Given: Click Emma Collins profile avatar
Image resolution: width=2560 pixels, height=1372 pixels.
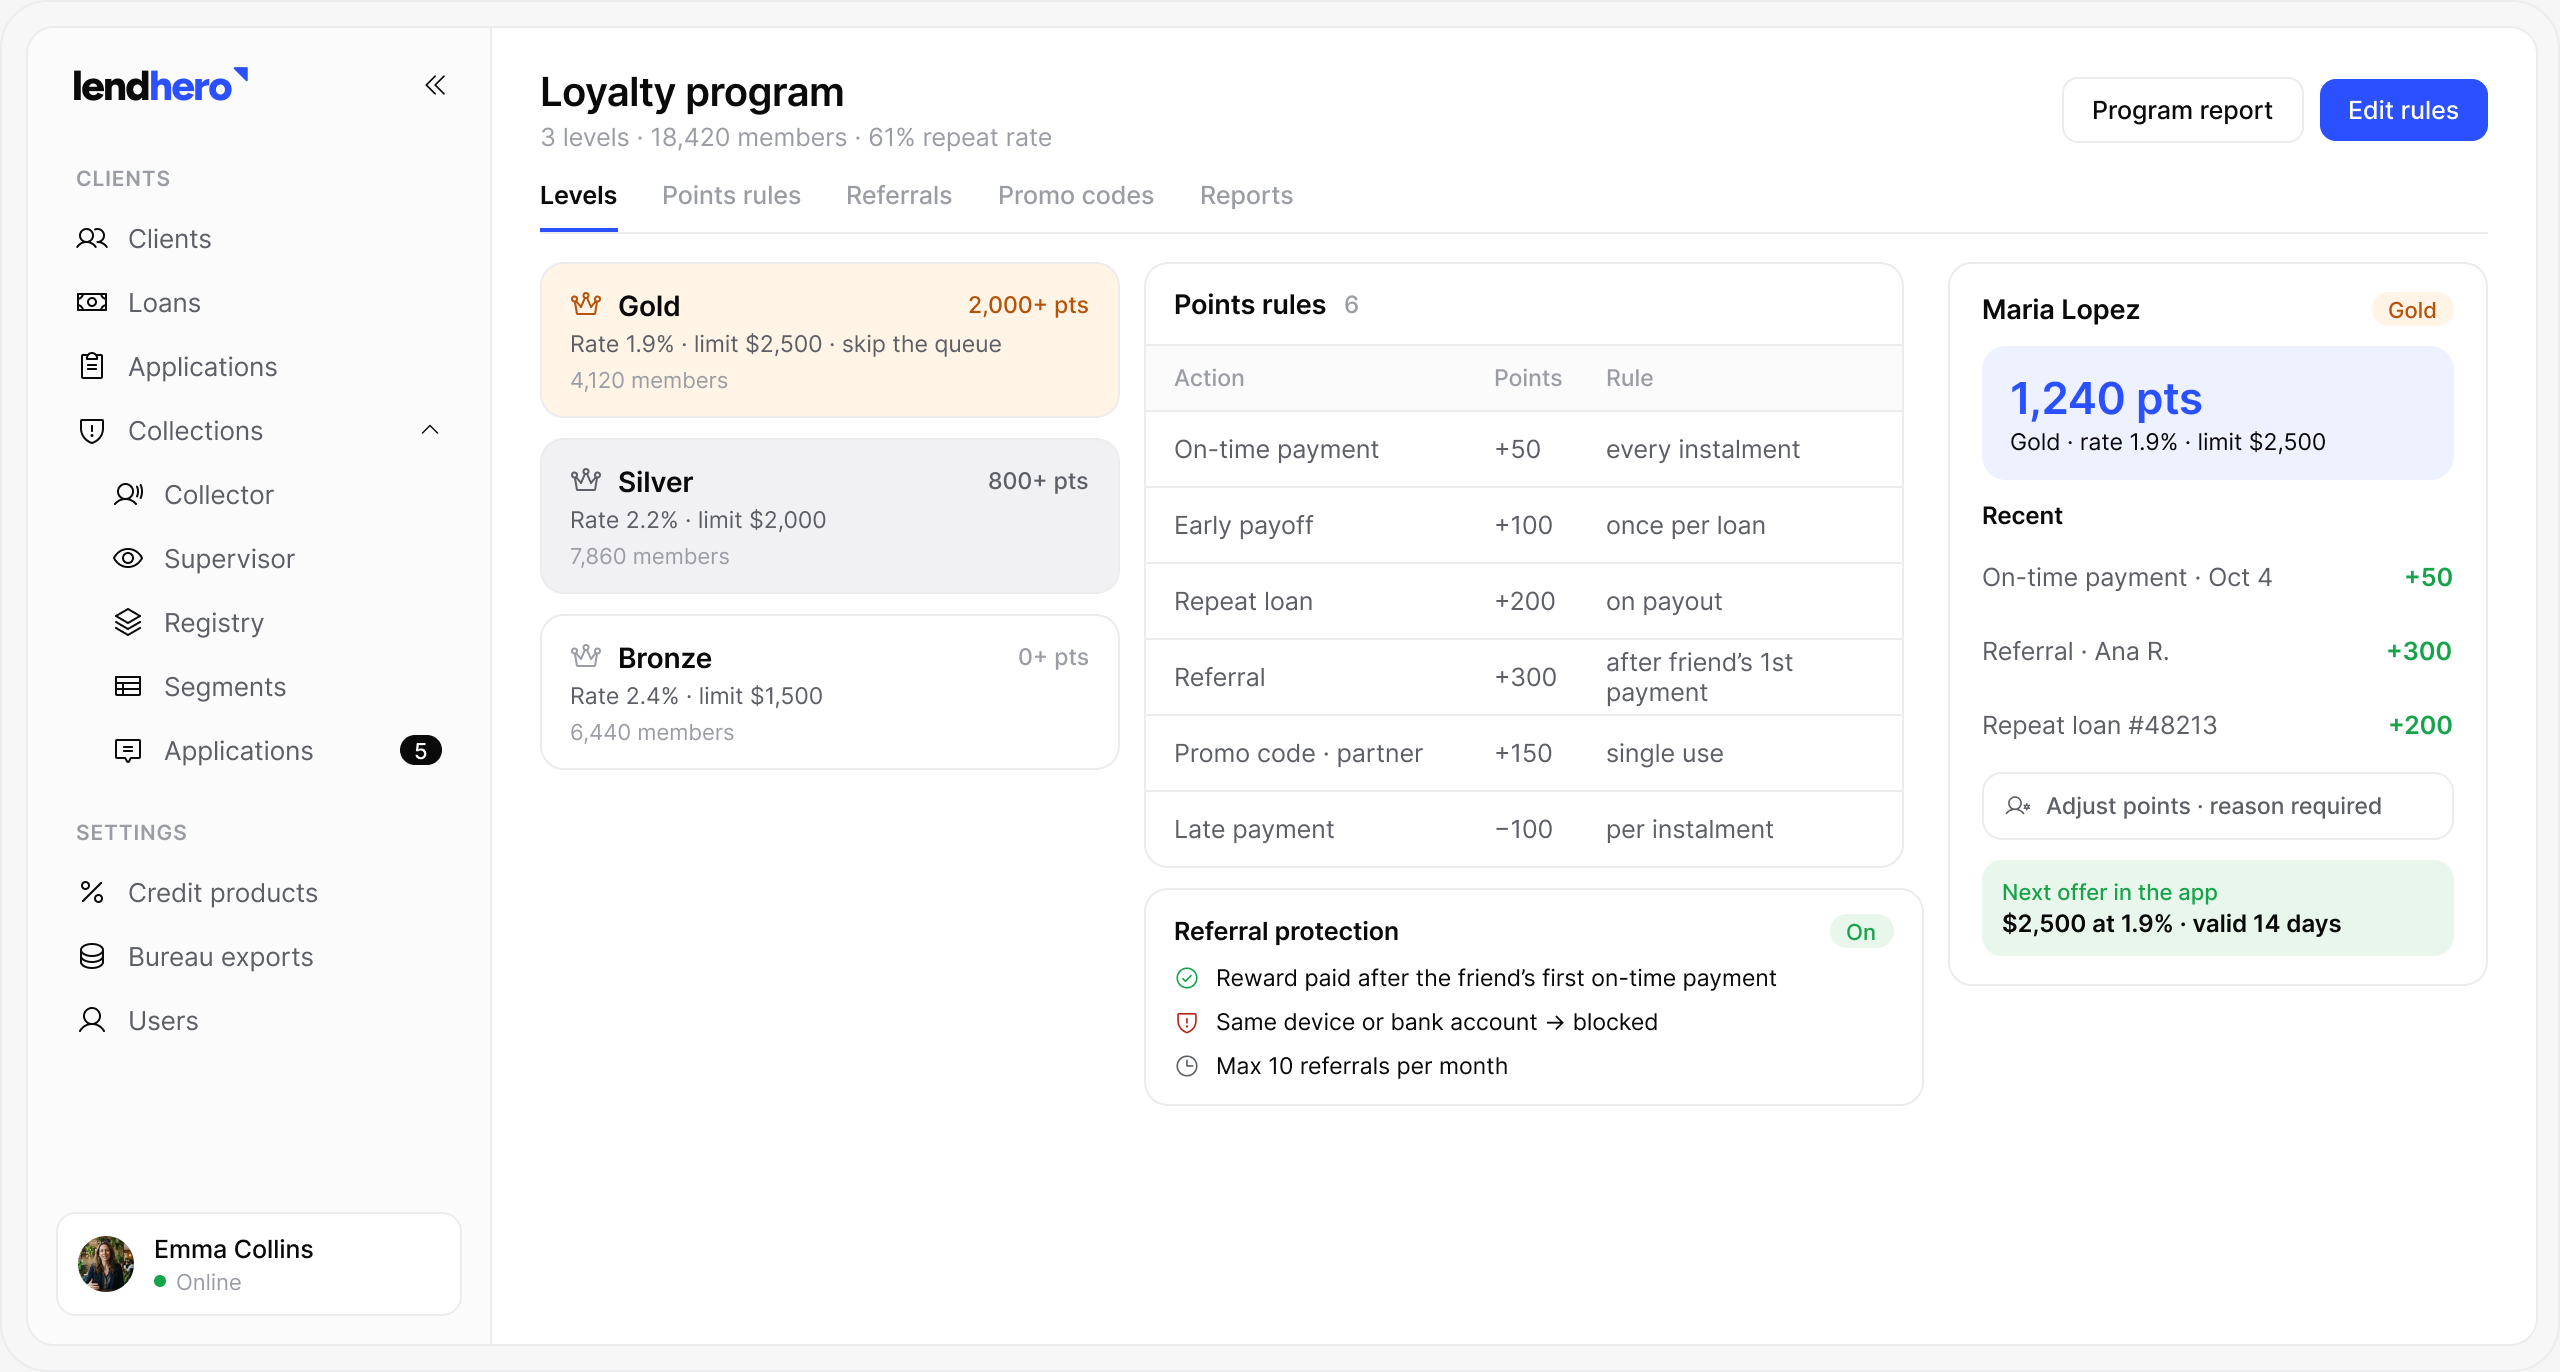Looking at the screenshot, I should (x=106, y=1264).
